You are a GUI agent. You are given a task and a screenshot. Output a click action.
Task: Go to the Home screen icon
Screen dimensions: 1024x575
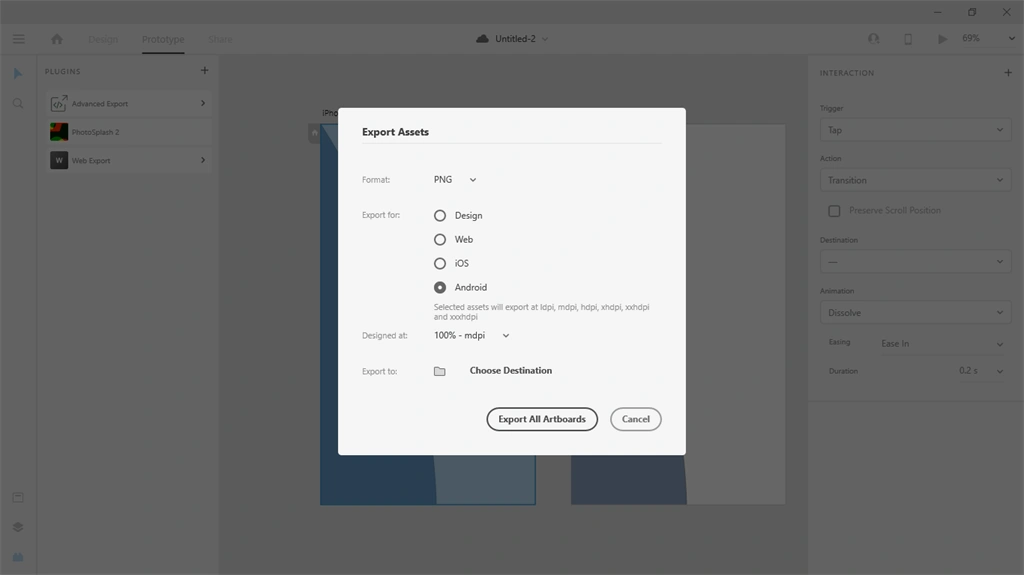[x=57, y=39]
